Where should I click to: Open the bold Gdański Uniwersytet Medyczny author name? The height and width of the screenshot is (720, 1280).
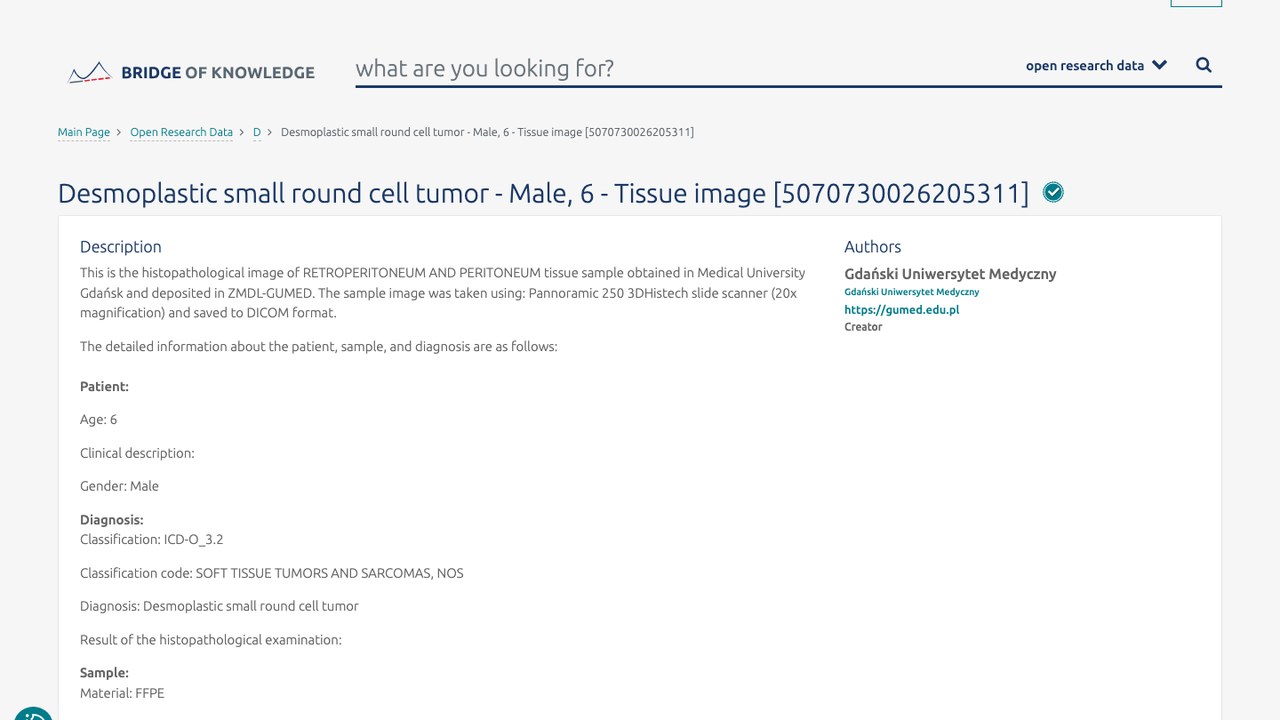tap(950, 274)
